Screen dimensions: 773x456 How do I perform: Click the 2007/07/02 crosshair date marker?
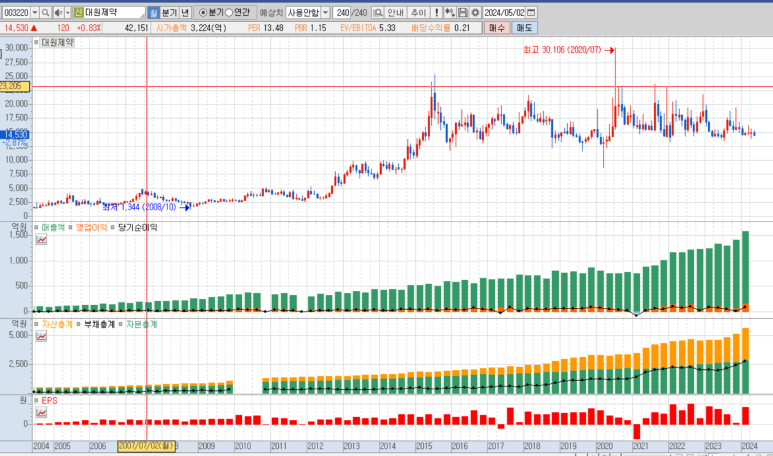point(146,446)
